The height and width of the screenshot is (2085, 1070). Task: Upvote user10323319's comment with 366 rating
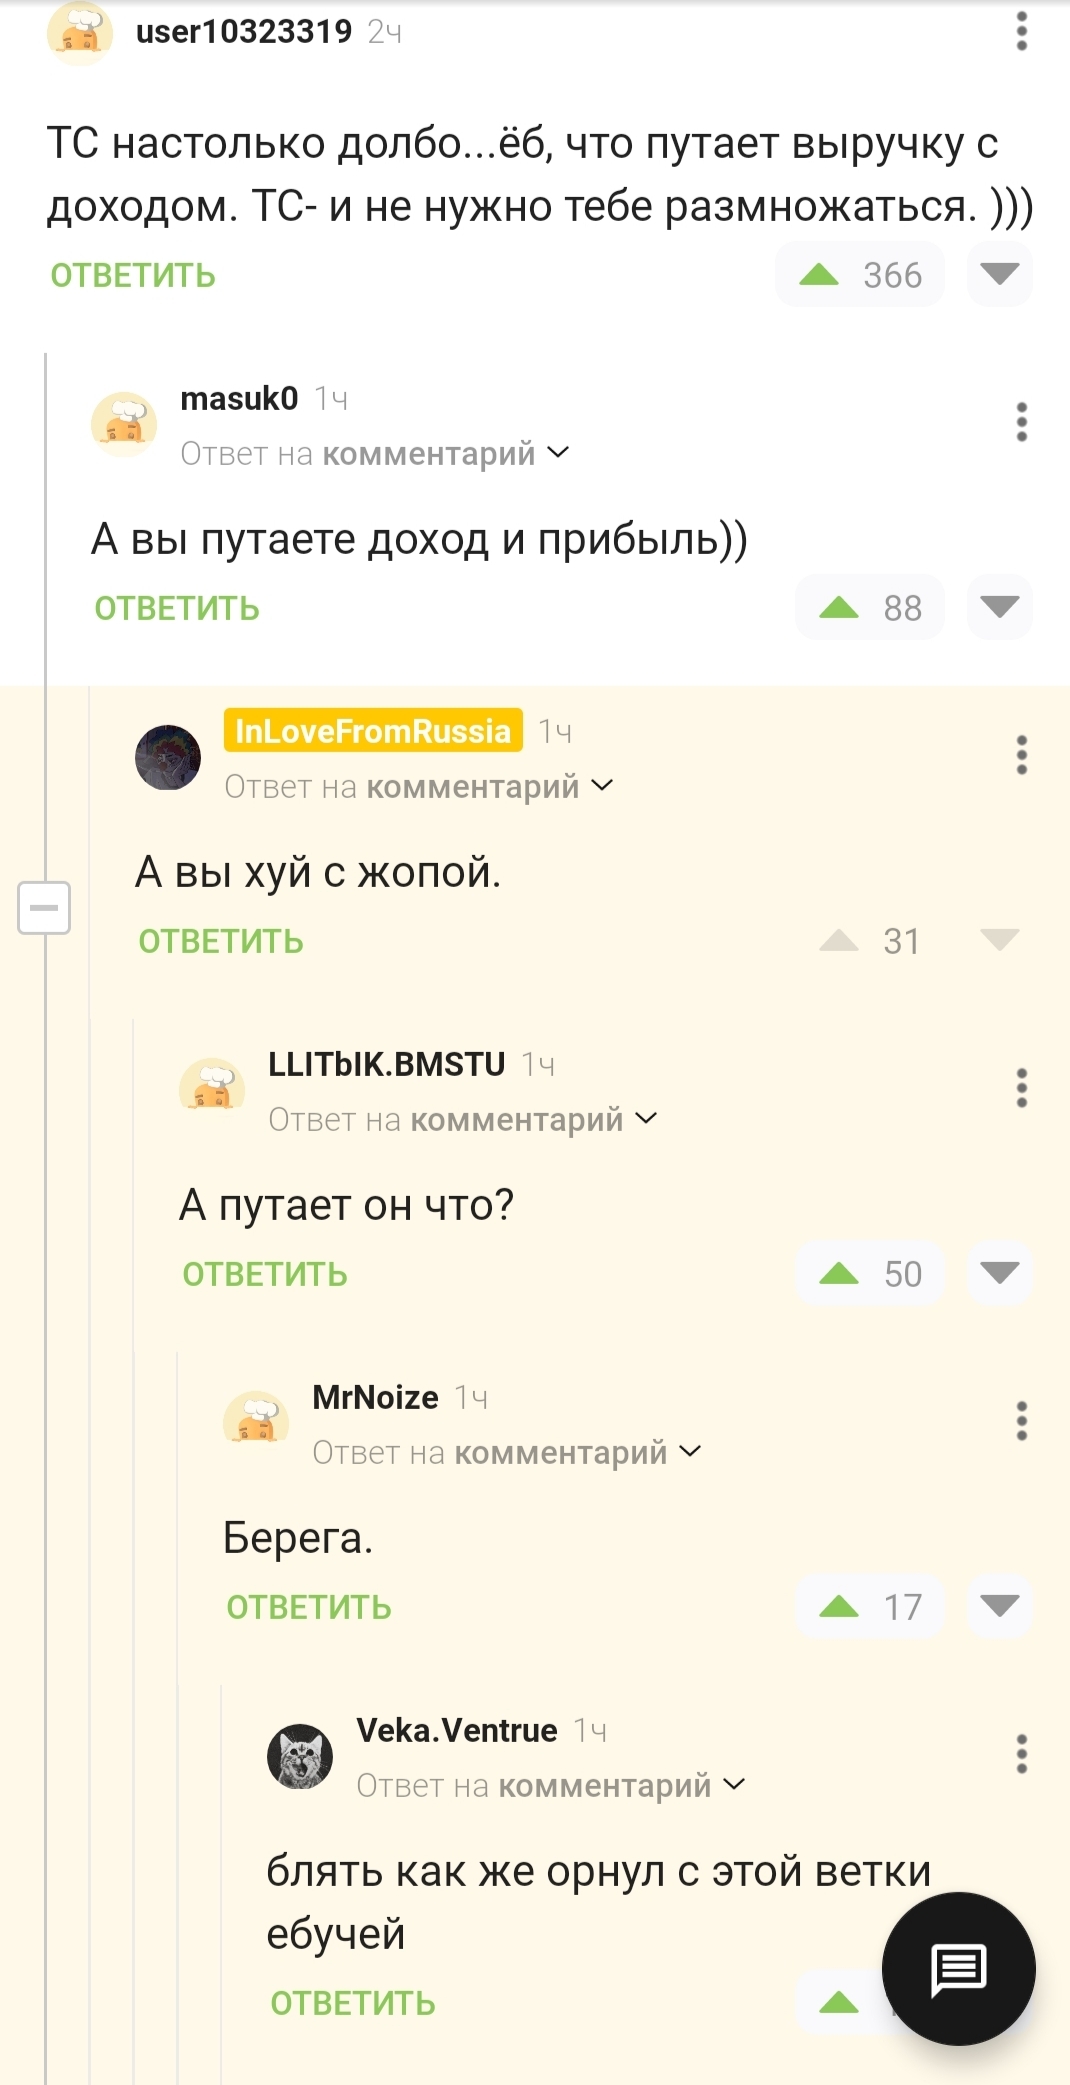pos(820,275)
